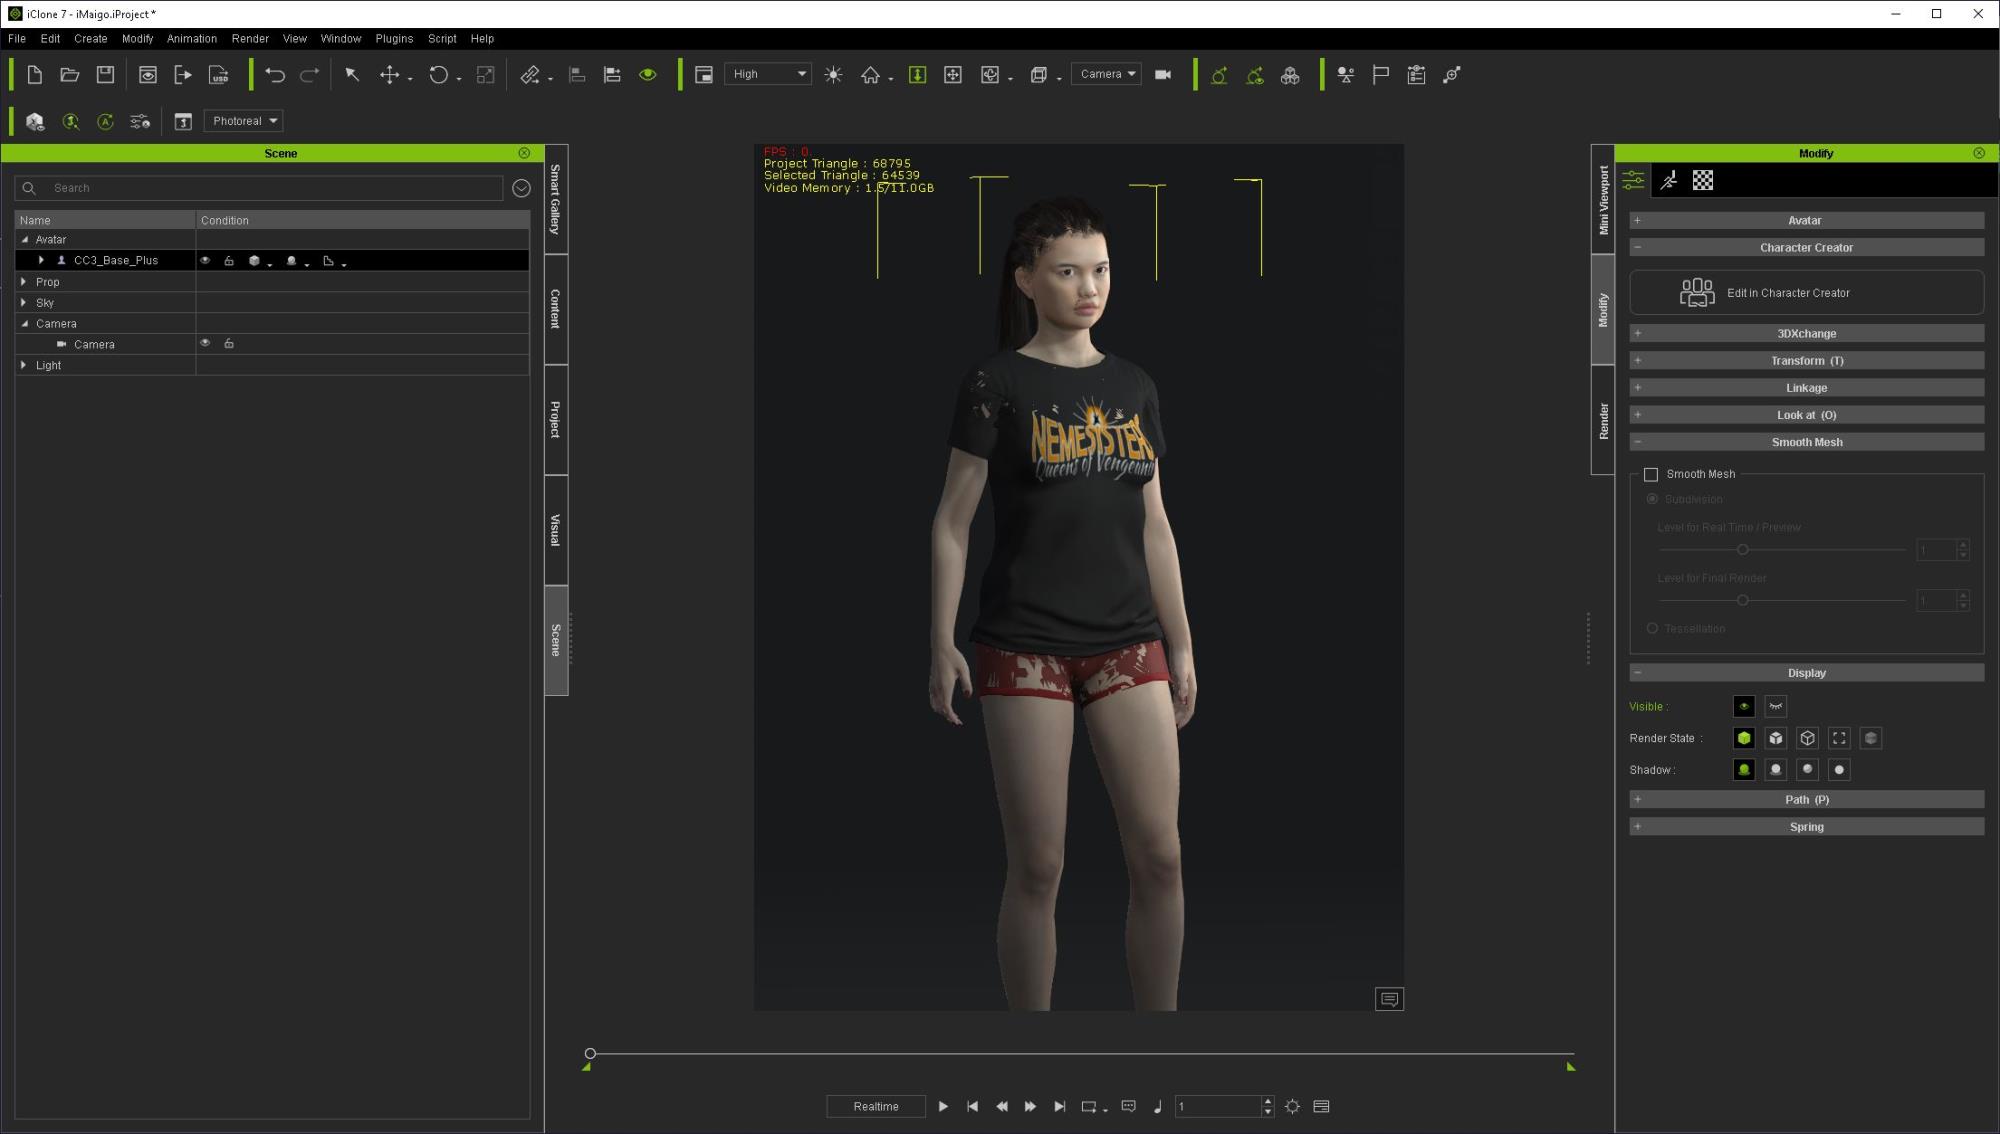Switch to the Render side tab
Screen dimensions: 2000x1134
point(1603,420)
